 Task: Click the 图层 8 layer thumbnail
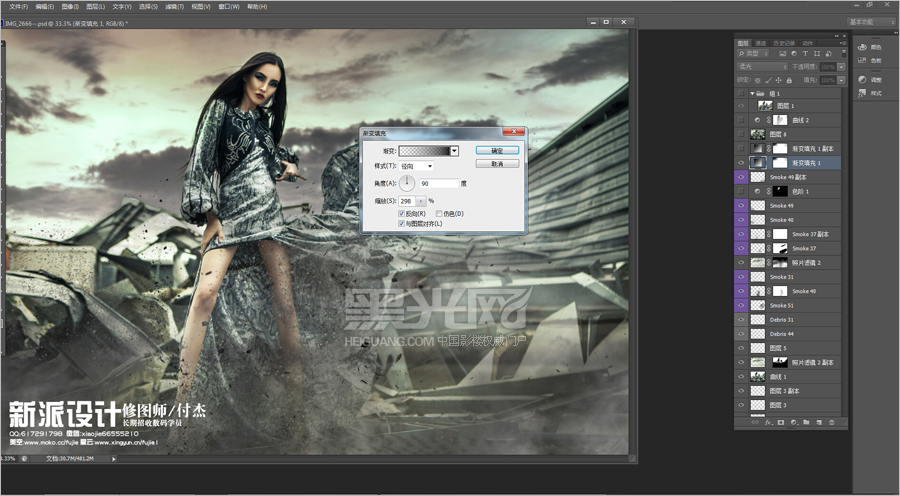point(758,134)
